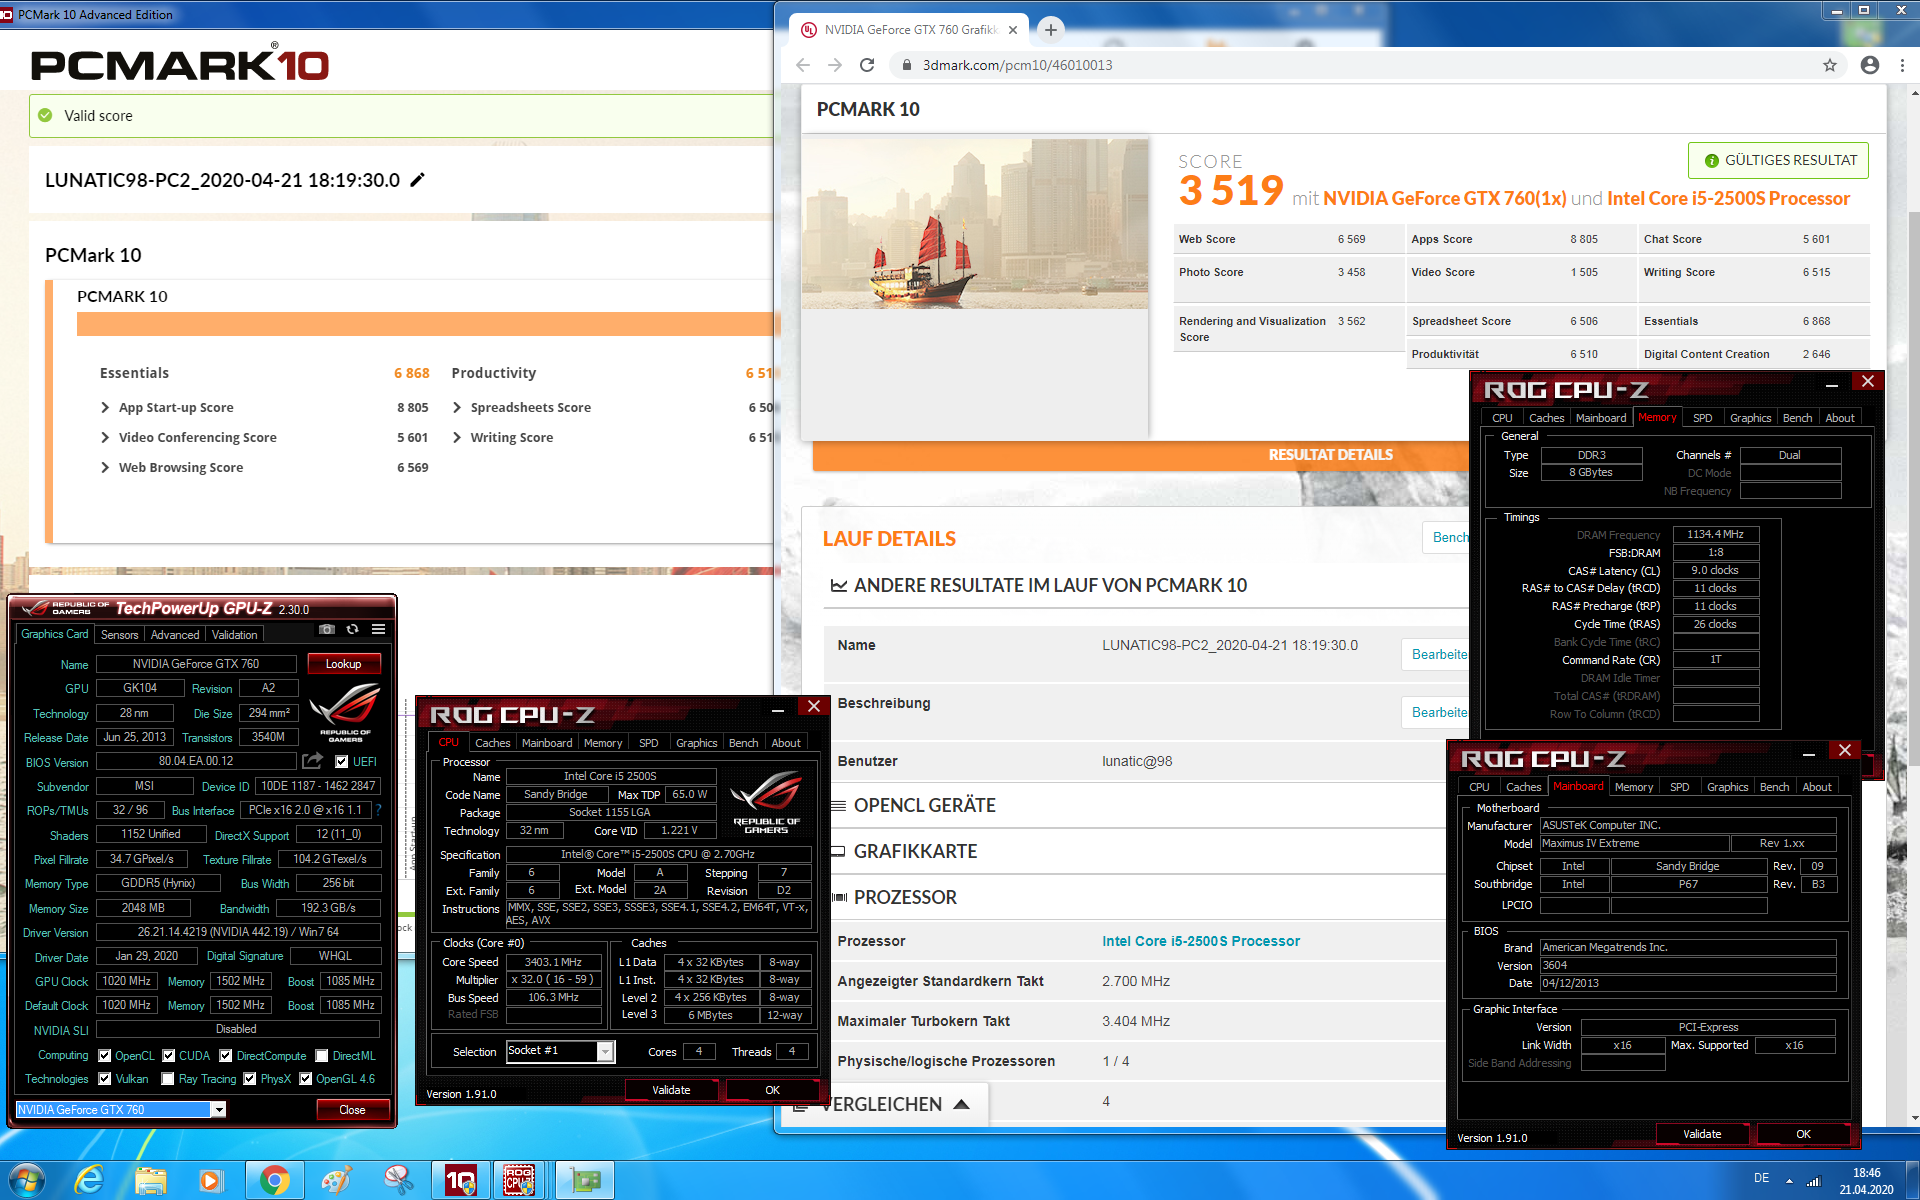1920x1200 pixels.
Task: Switch to GPU-Z Validation tab
Action: pos(235,635)
